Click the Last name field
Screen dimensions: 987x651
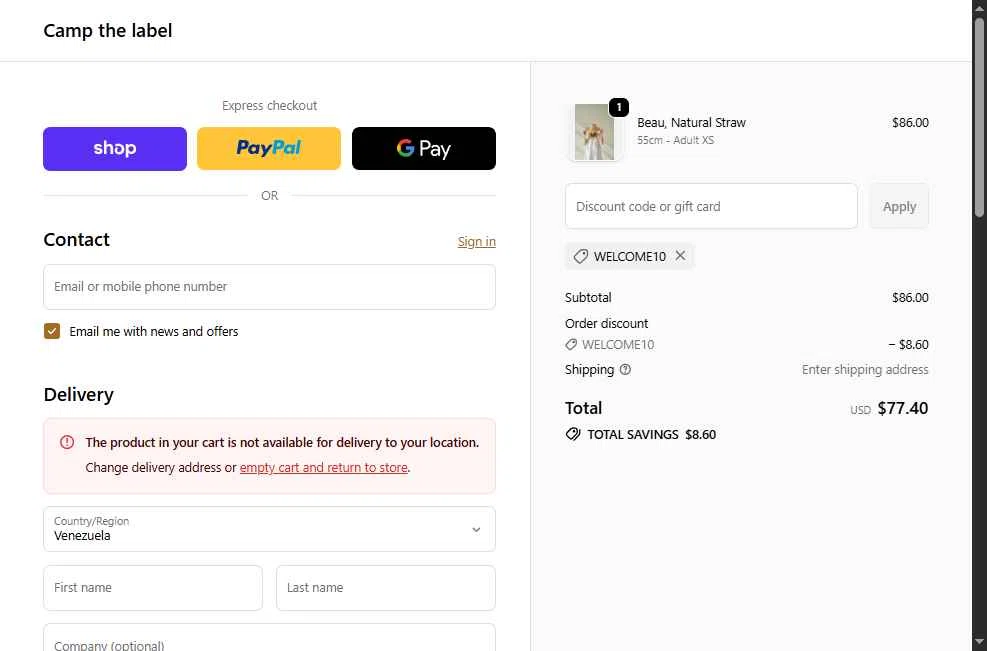(x=386, y=588)
